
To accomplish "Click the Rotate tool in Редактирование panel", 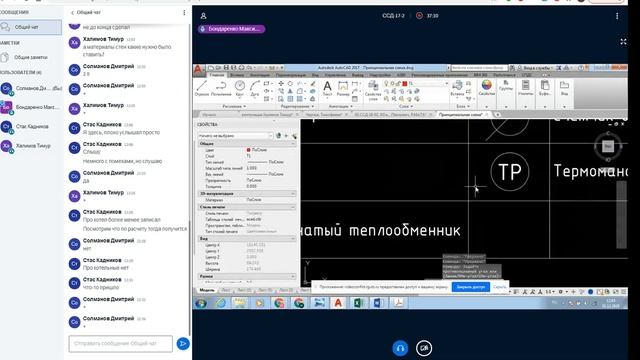I will pos(290,84).
